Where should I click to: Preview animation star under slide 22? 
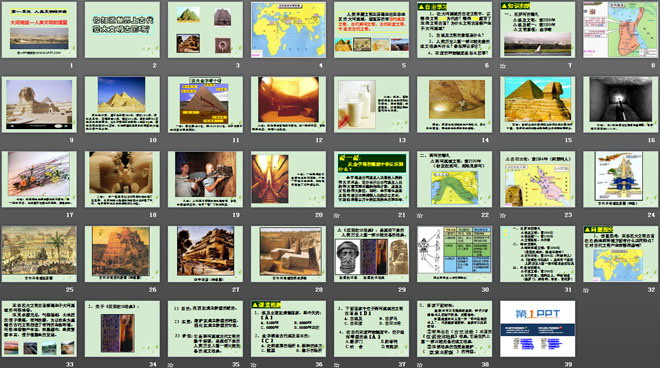pos(420,216)
